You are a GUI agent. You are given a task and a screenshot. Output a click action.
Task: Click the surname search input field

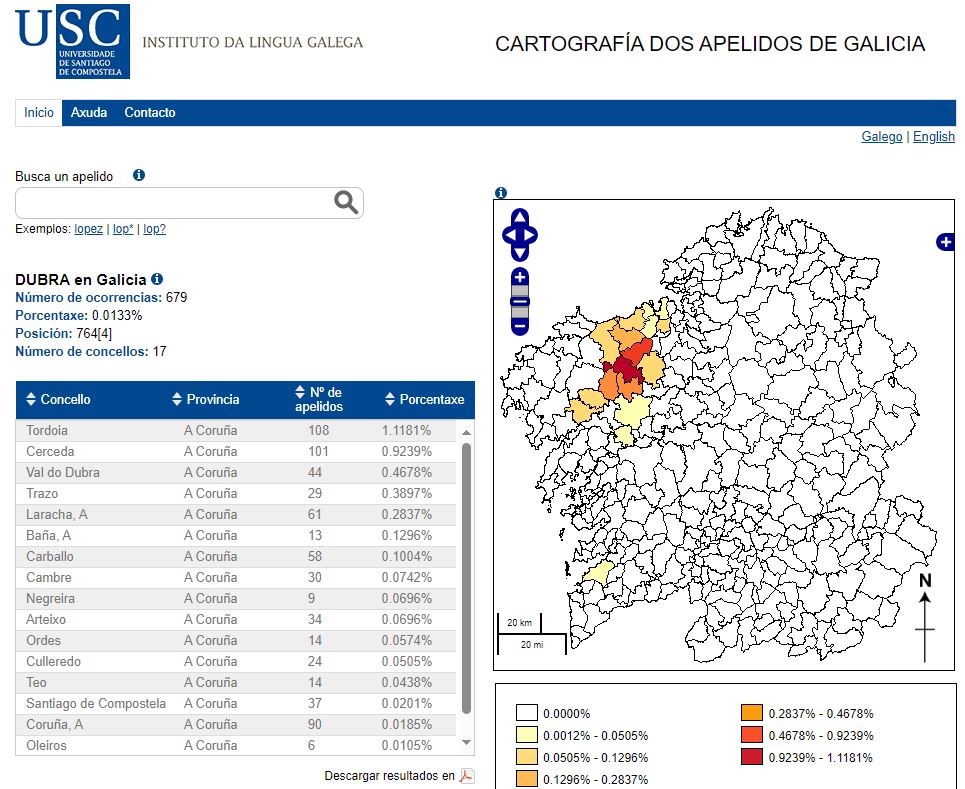pyautogui.click(x=175, y=203)
